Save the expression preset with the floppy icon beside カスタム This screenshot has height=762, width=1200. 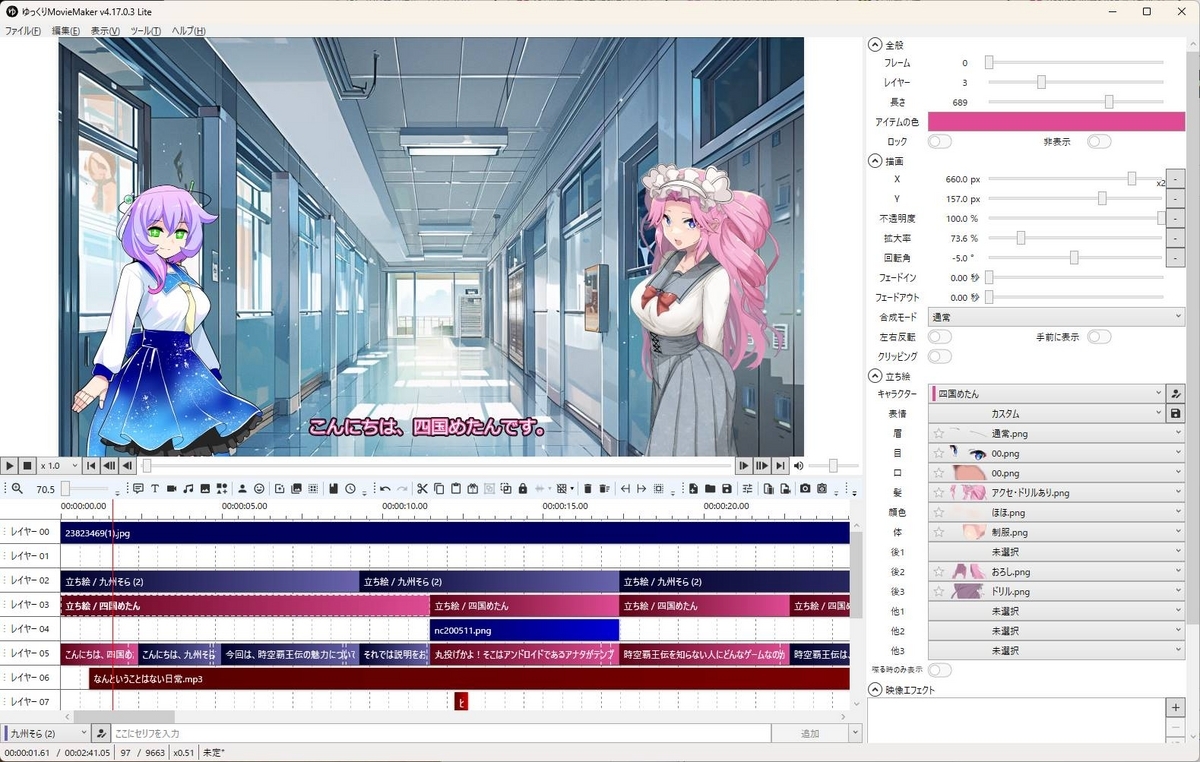pos(1176,413)
